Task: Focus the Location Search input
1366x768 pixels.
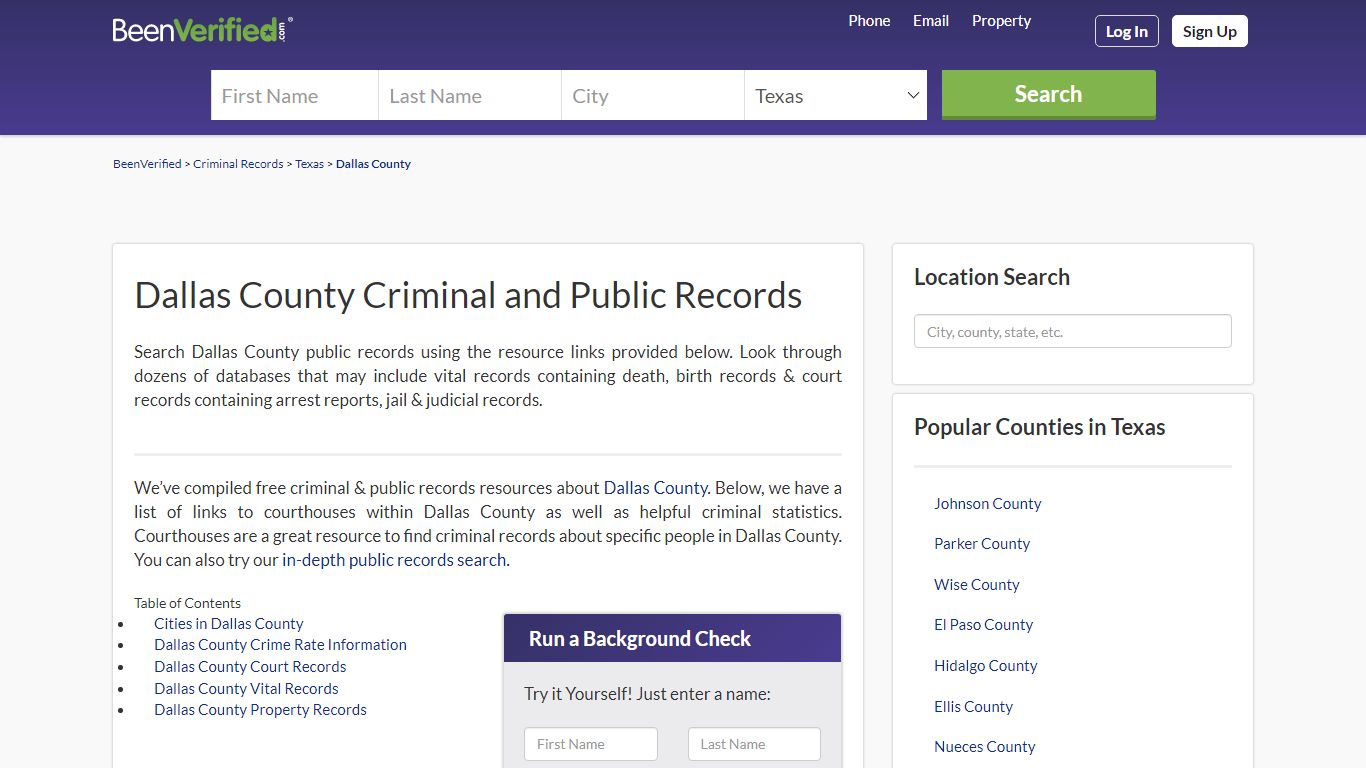Action: [1073, 332]
